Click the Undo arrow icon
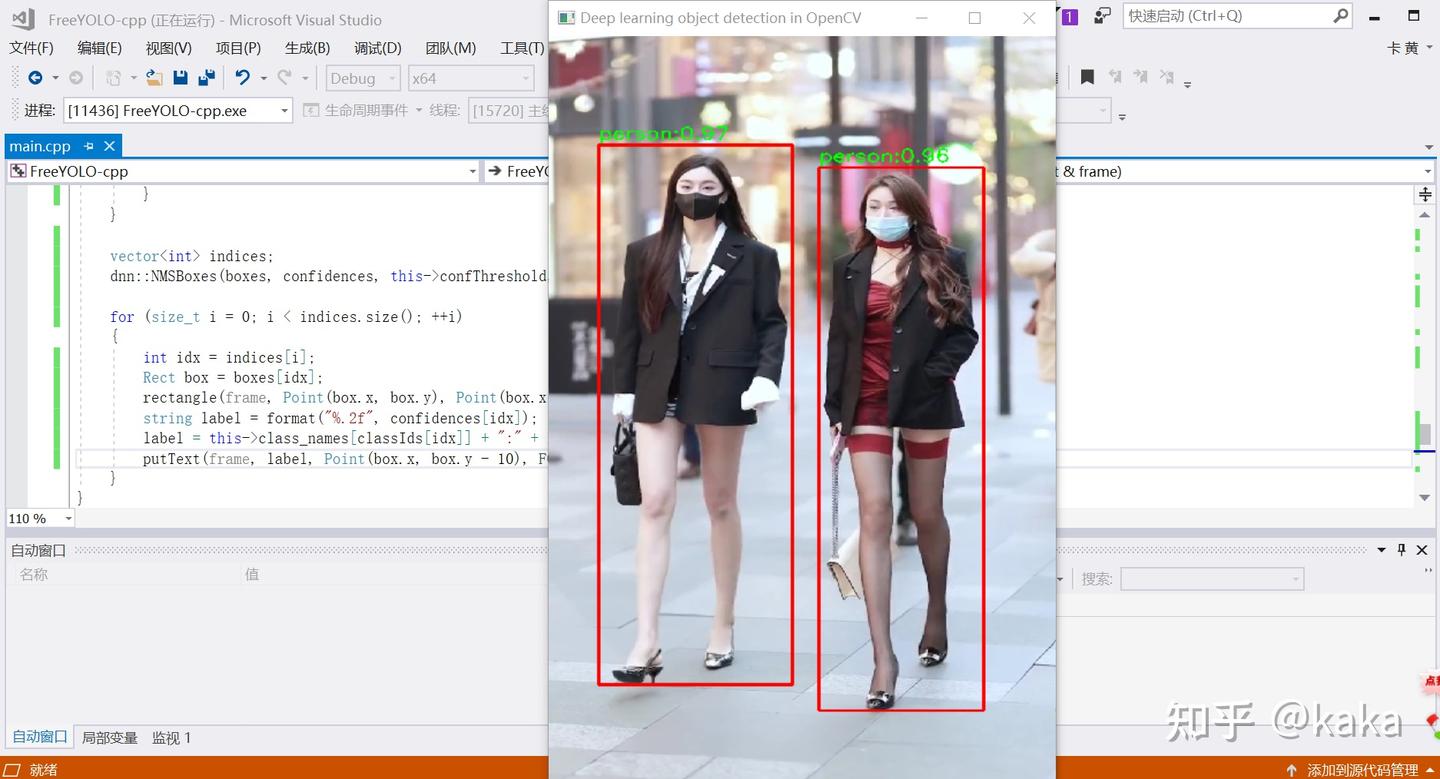The image size is (1440, 779). point(242,78)
